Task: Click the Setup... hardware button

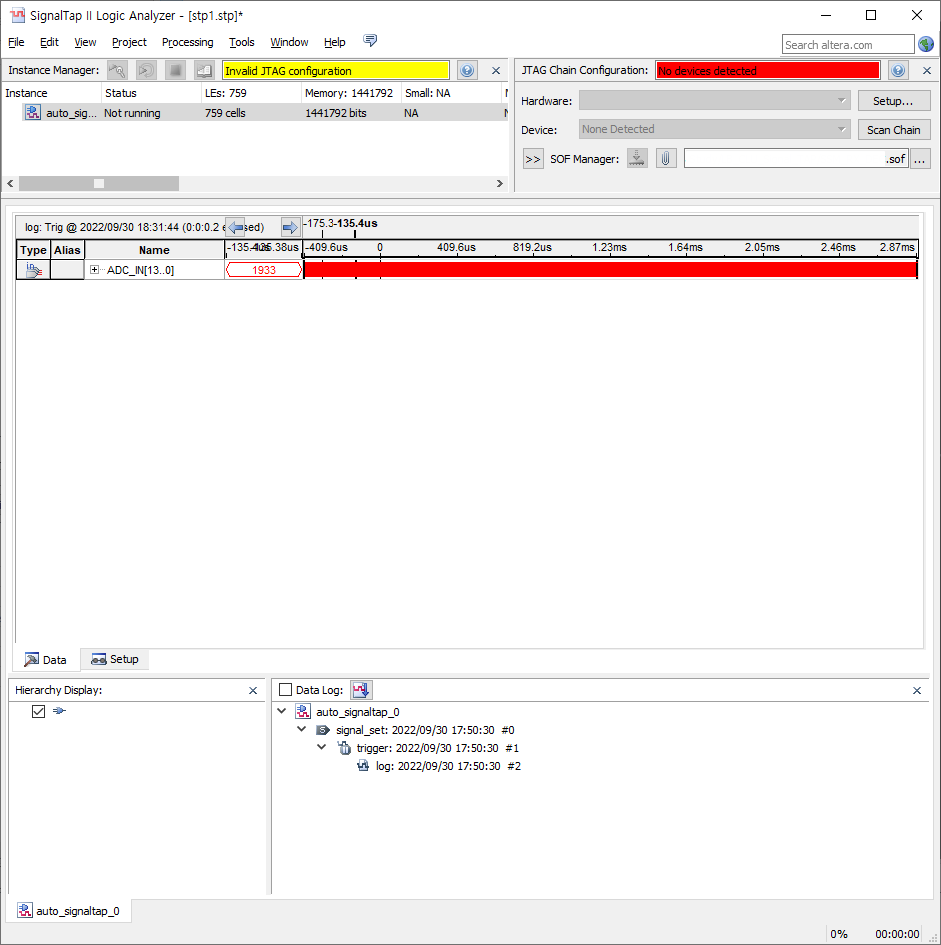Action: (894, 101)
